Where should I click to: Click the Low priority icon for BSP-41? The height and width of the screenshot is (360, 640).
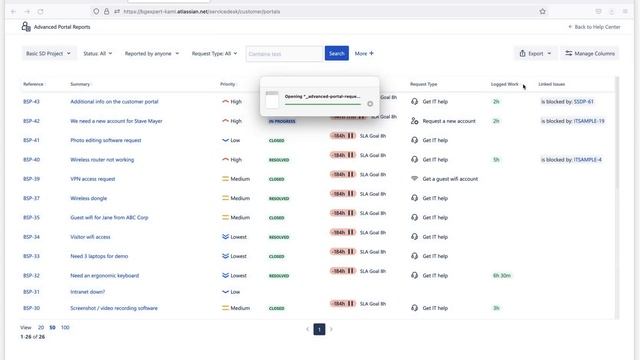[x=225, y=140]
